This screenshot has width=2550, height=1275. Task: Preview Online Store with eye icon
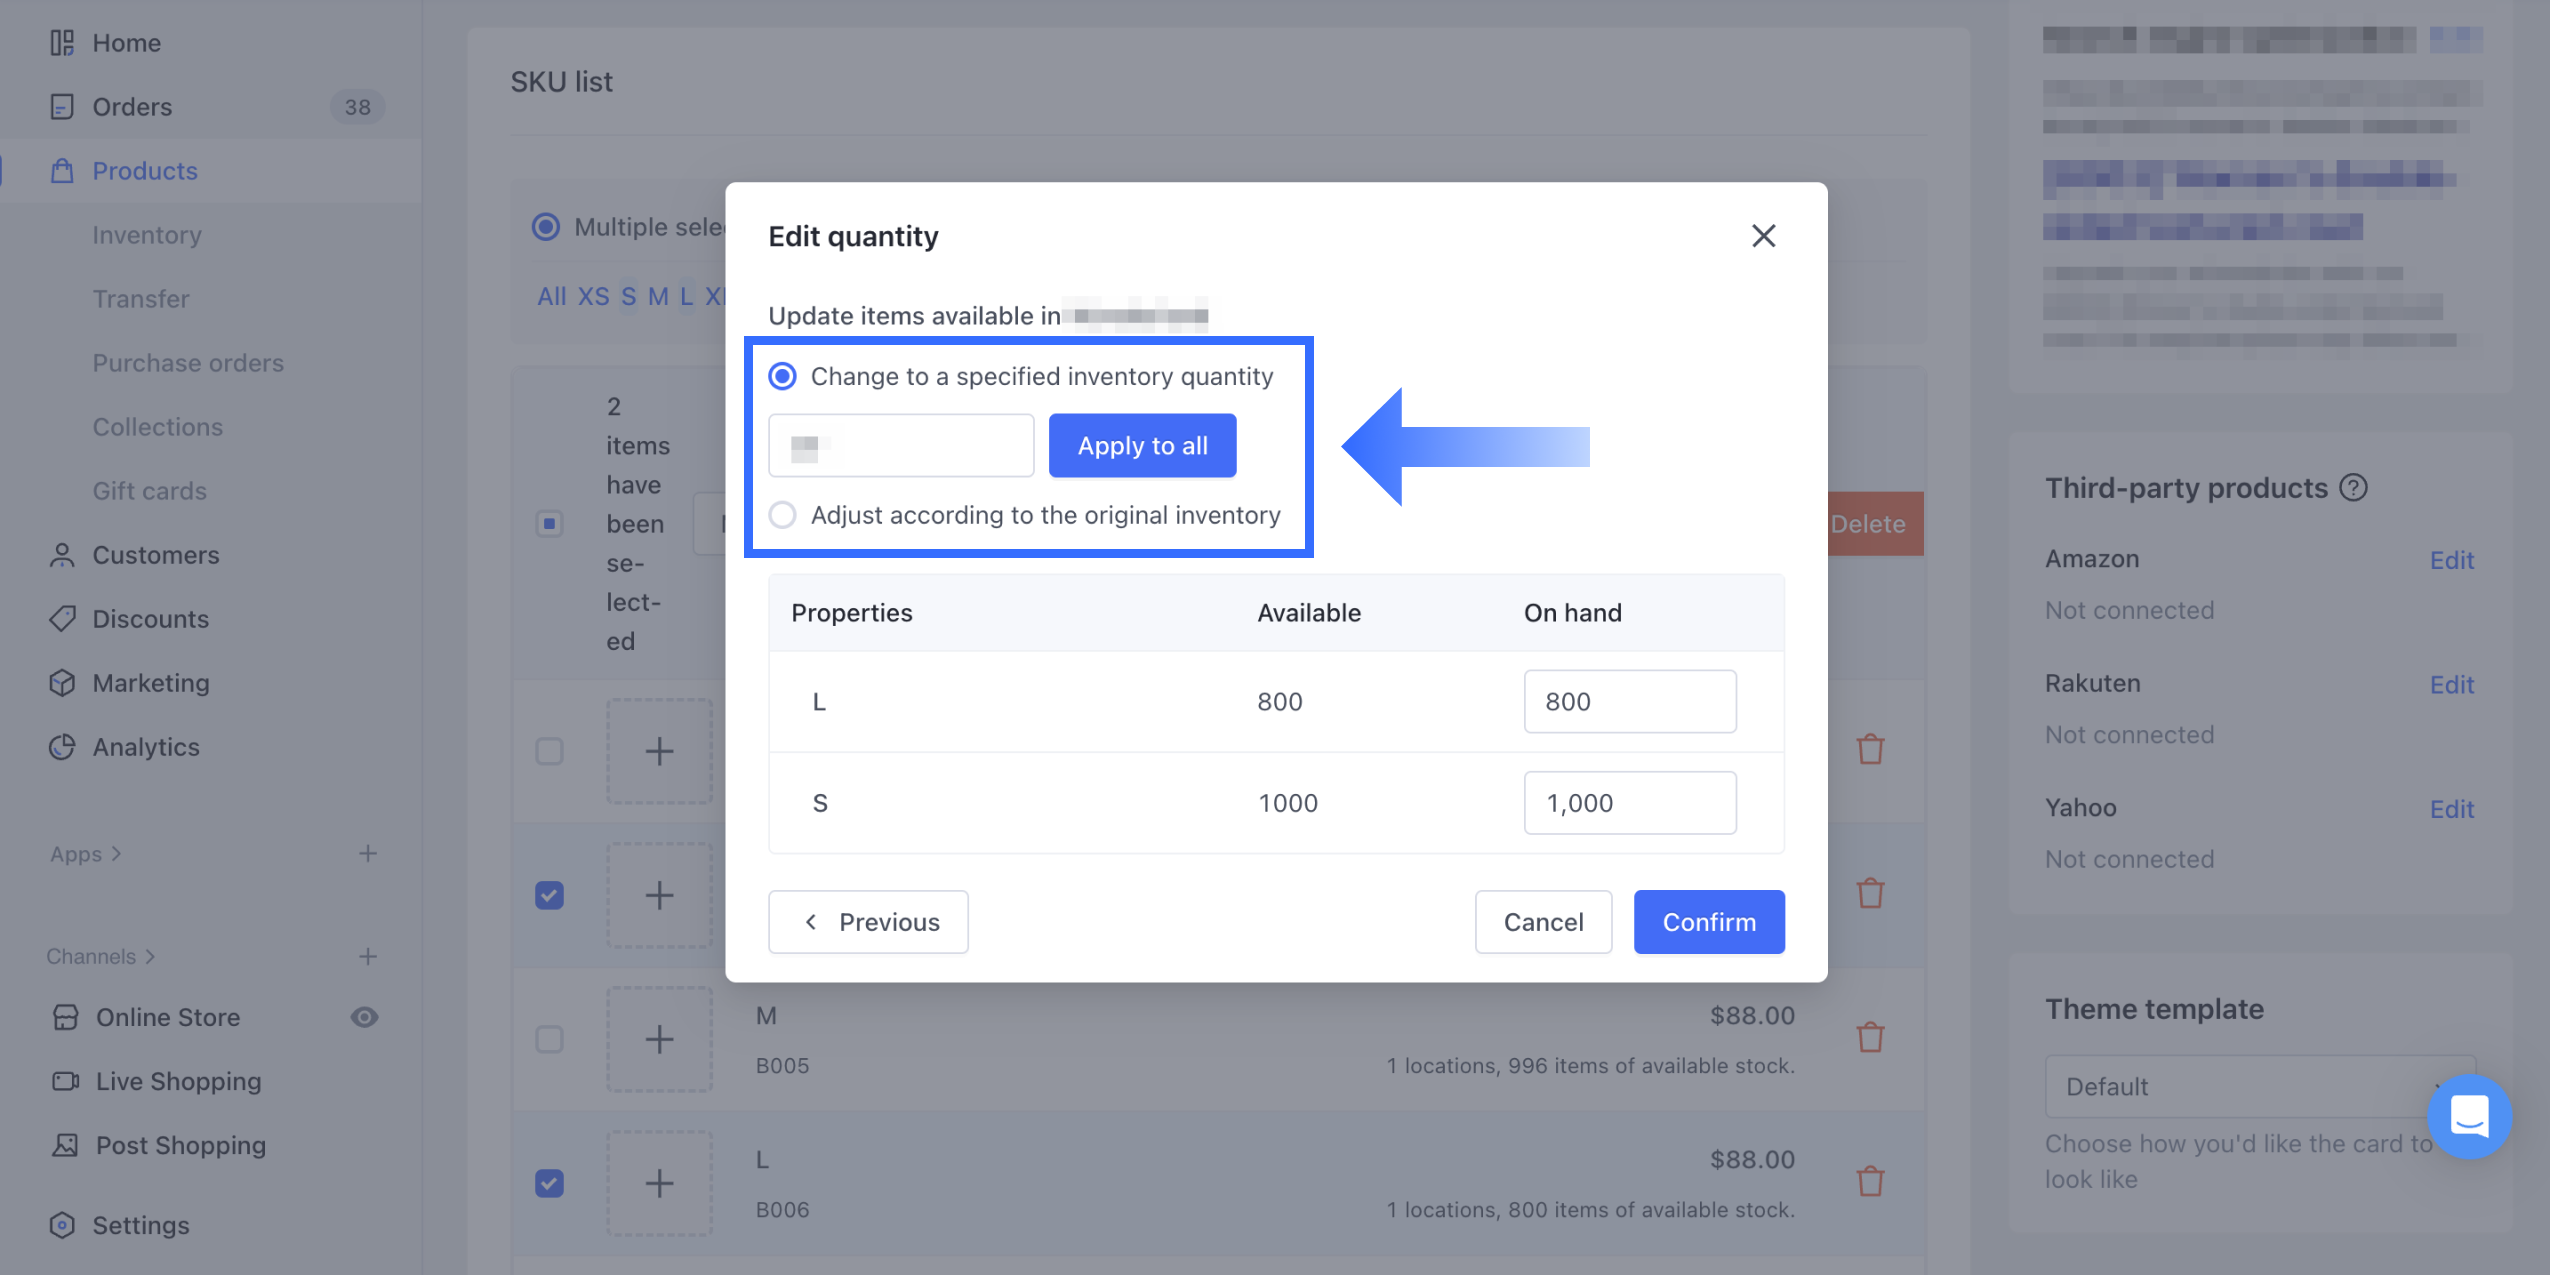(364, 1017)
